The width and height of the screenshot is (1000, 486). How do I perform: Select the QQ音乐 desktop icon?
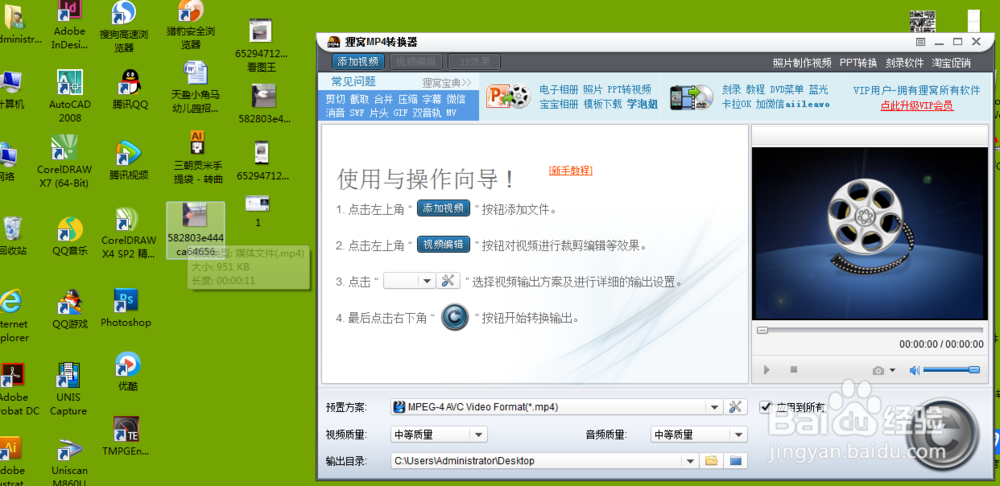(70, 237)
